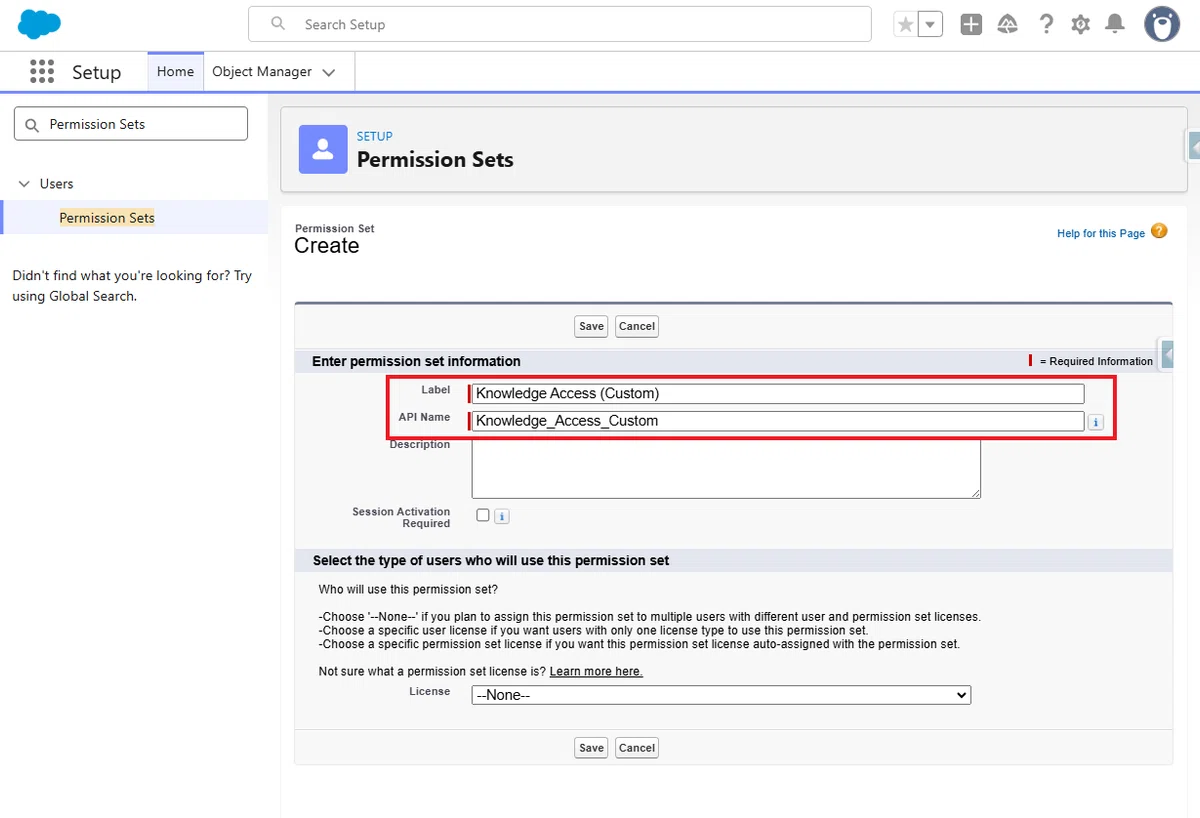Expand the favorites list dropdown arrow
Image resolution: width=1200 pixels, height=818 pixels.
pyautogui.click(x=931, y=25)
